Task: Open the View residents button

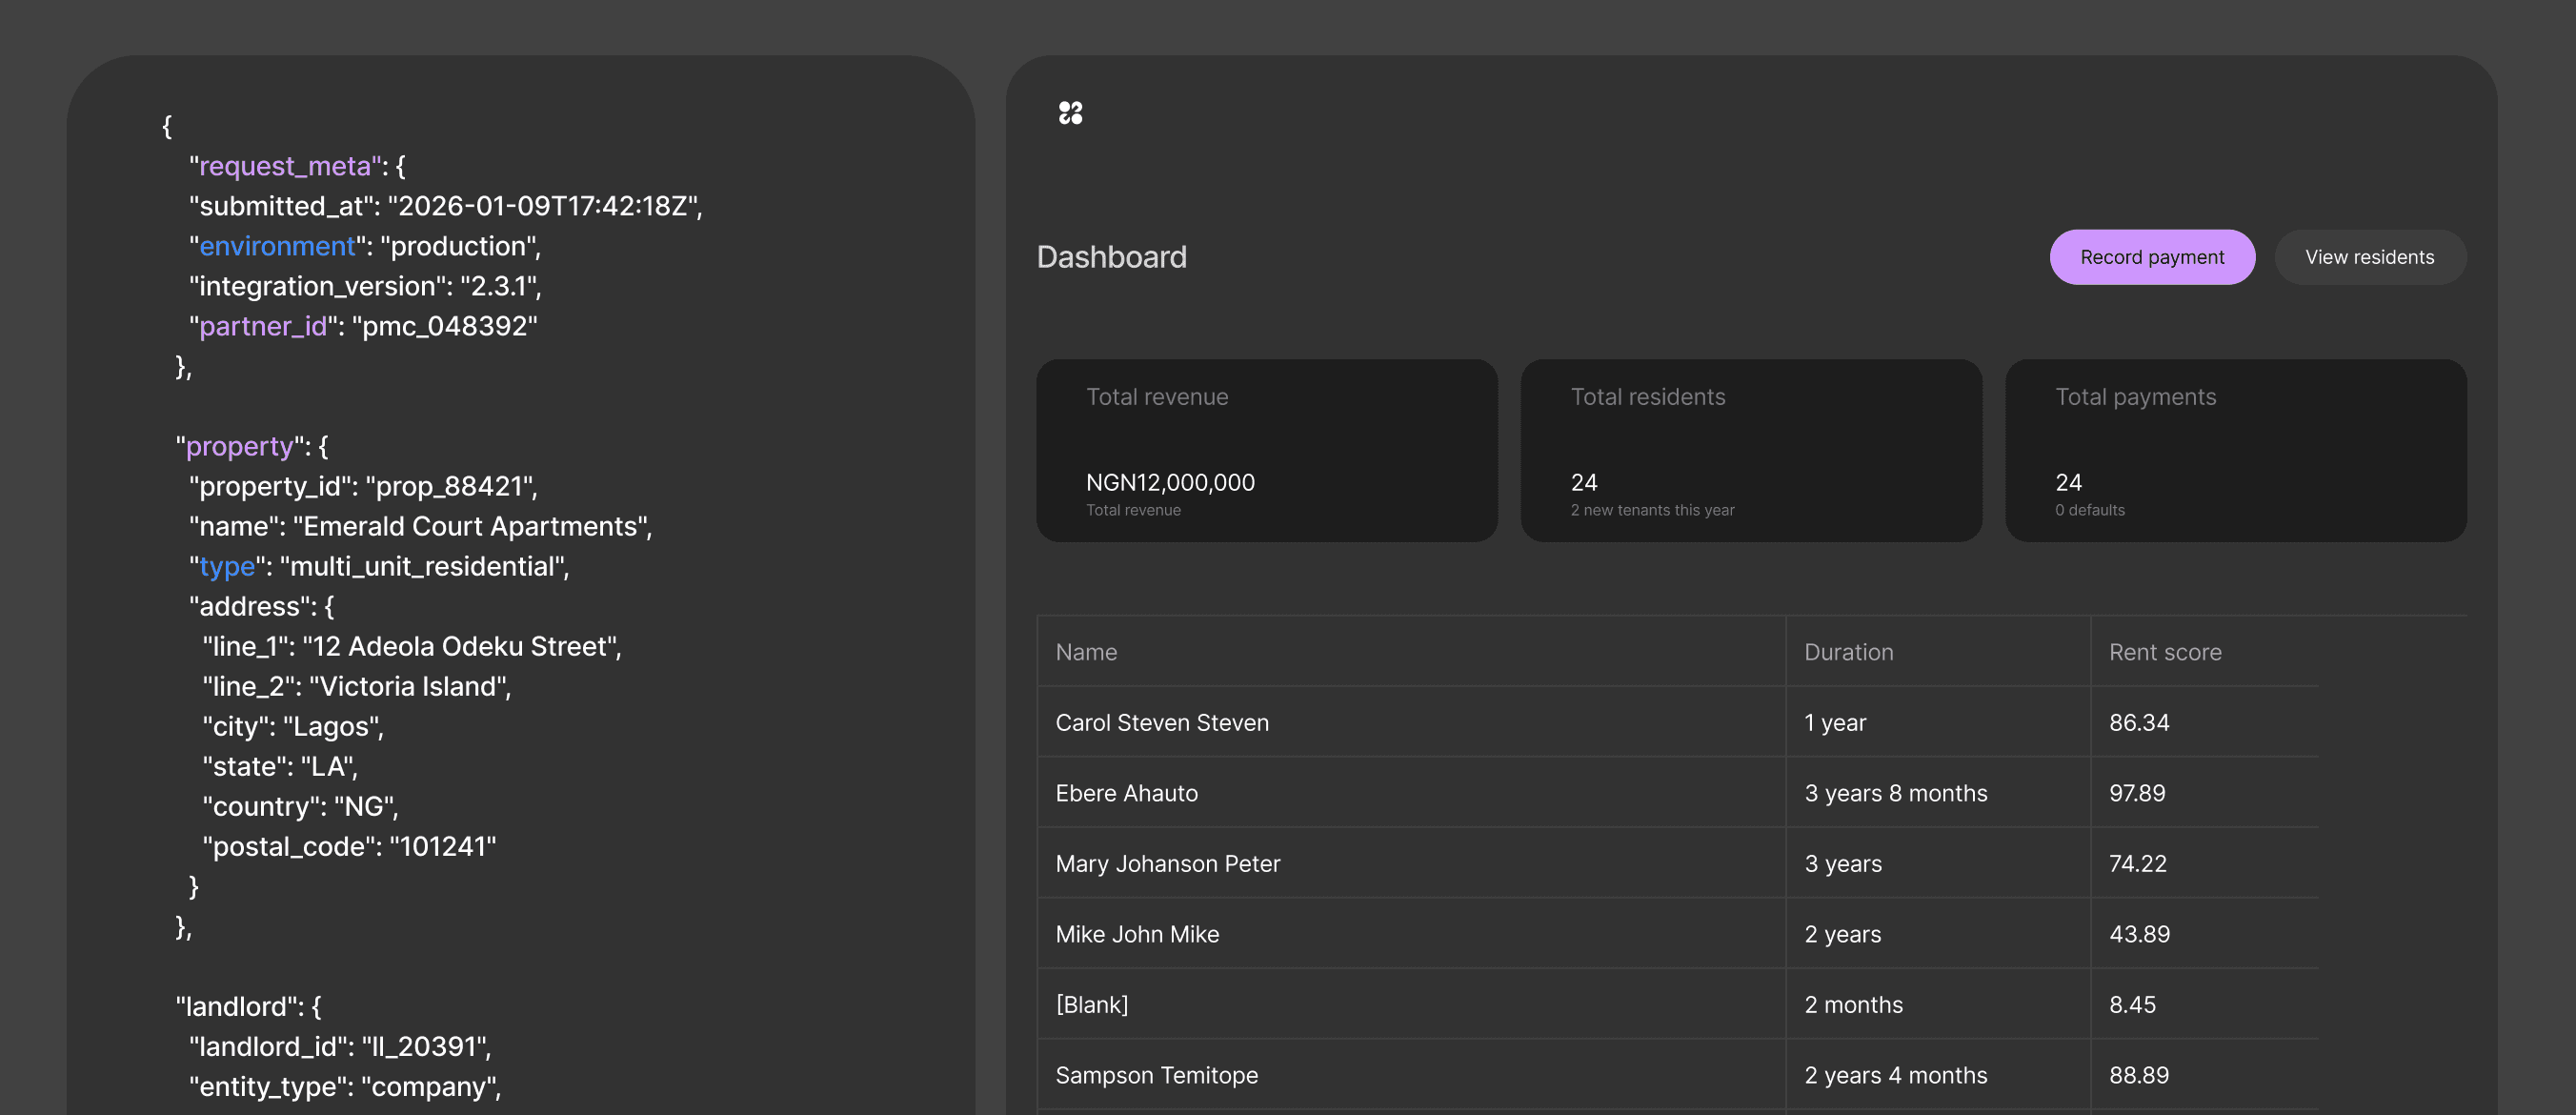Action: click(x=2369, y=257)
